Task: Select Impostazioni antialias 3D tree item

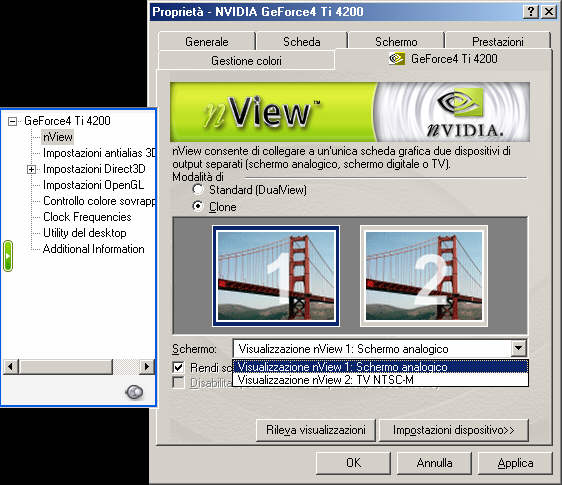Action: pyautogui.click(x=99, y=153)
